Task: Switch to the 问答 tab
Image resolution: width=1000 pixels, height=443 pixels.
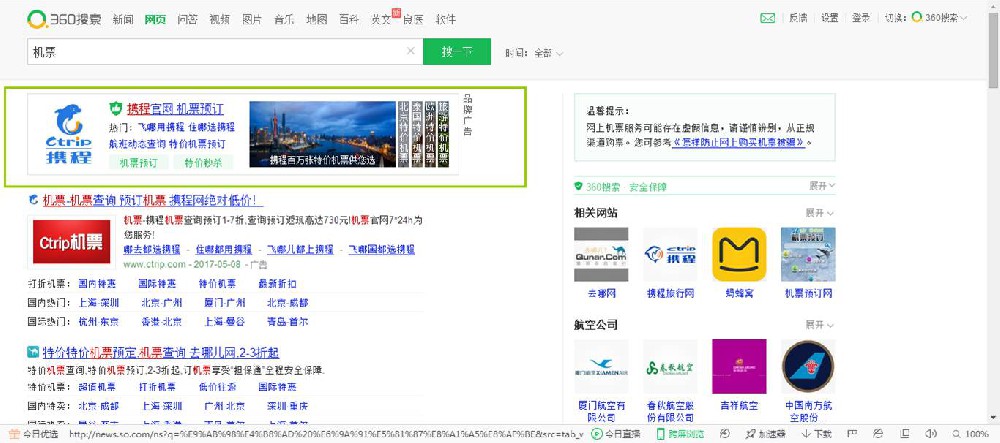Action: point(187,19)
